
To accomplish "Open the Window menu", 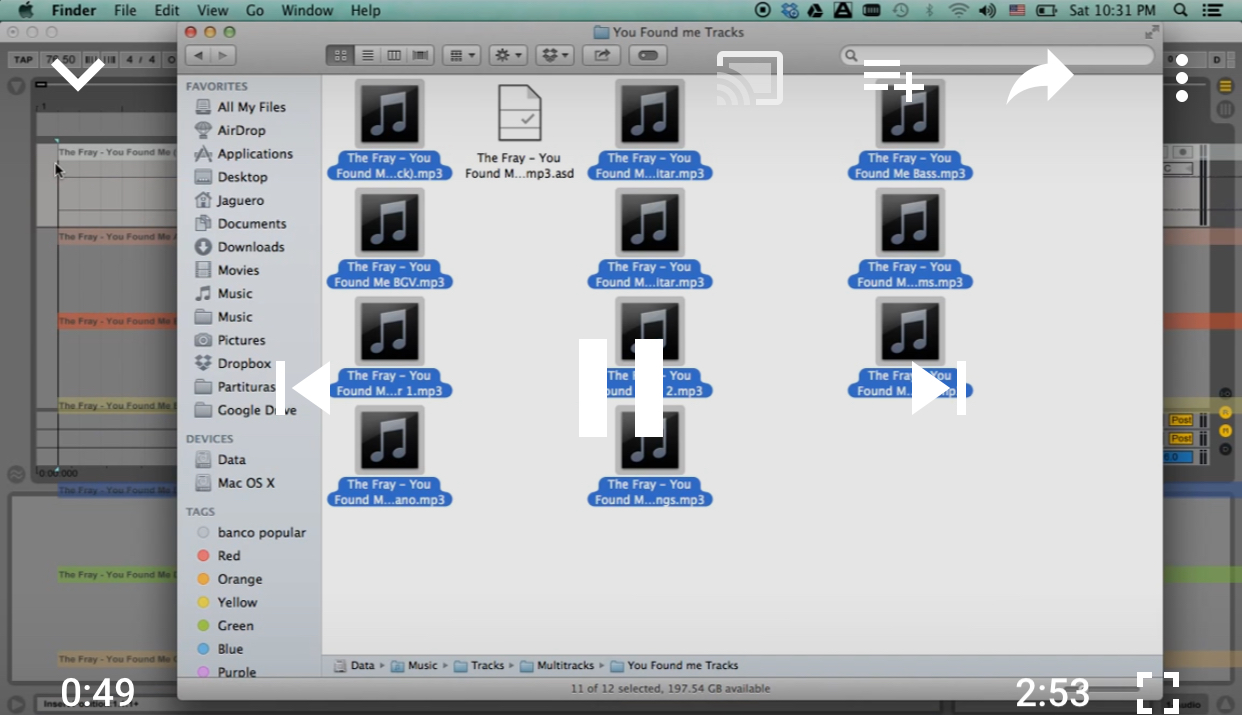I will tap(307, 10).
